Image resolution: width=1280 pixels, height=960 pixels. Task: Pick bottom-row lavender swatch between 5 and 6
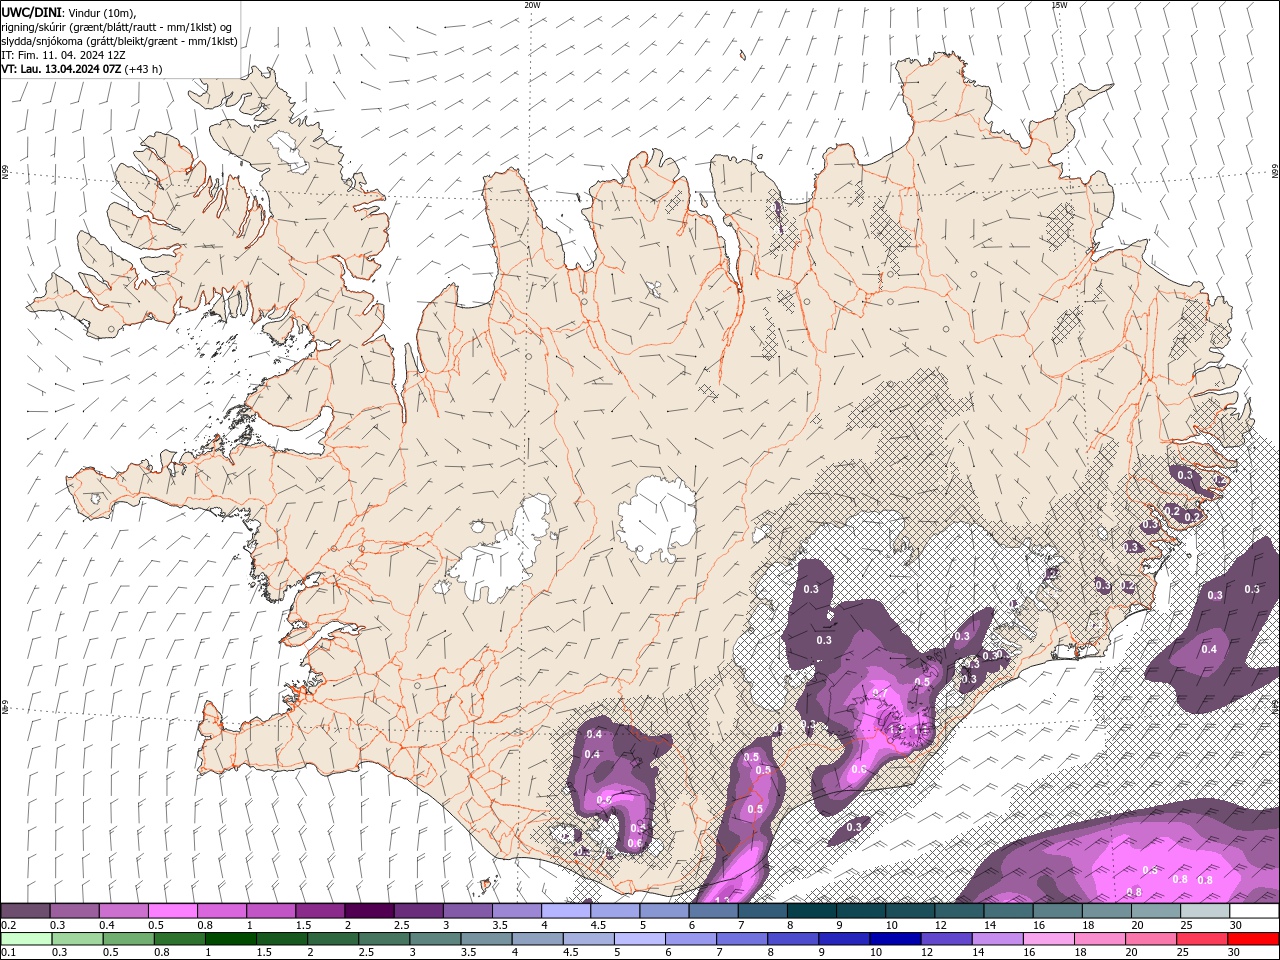[639, 939]
